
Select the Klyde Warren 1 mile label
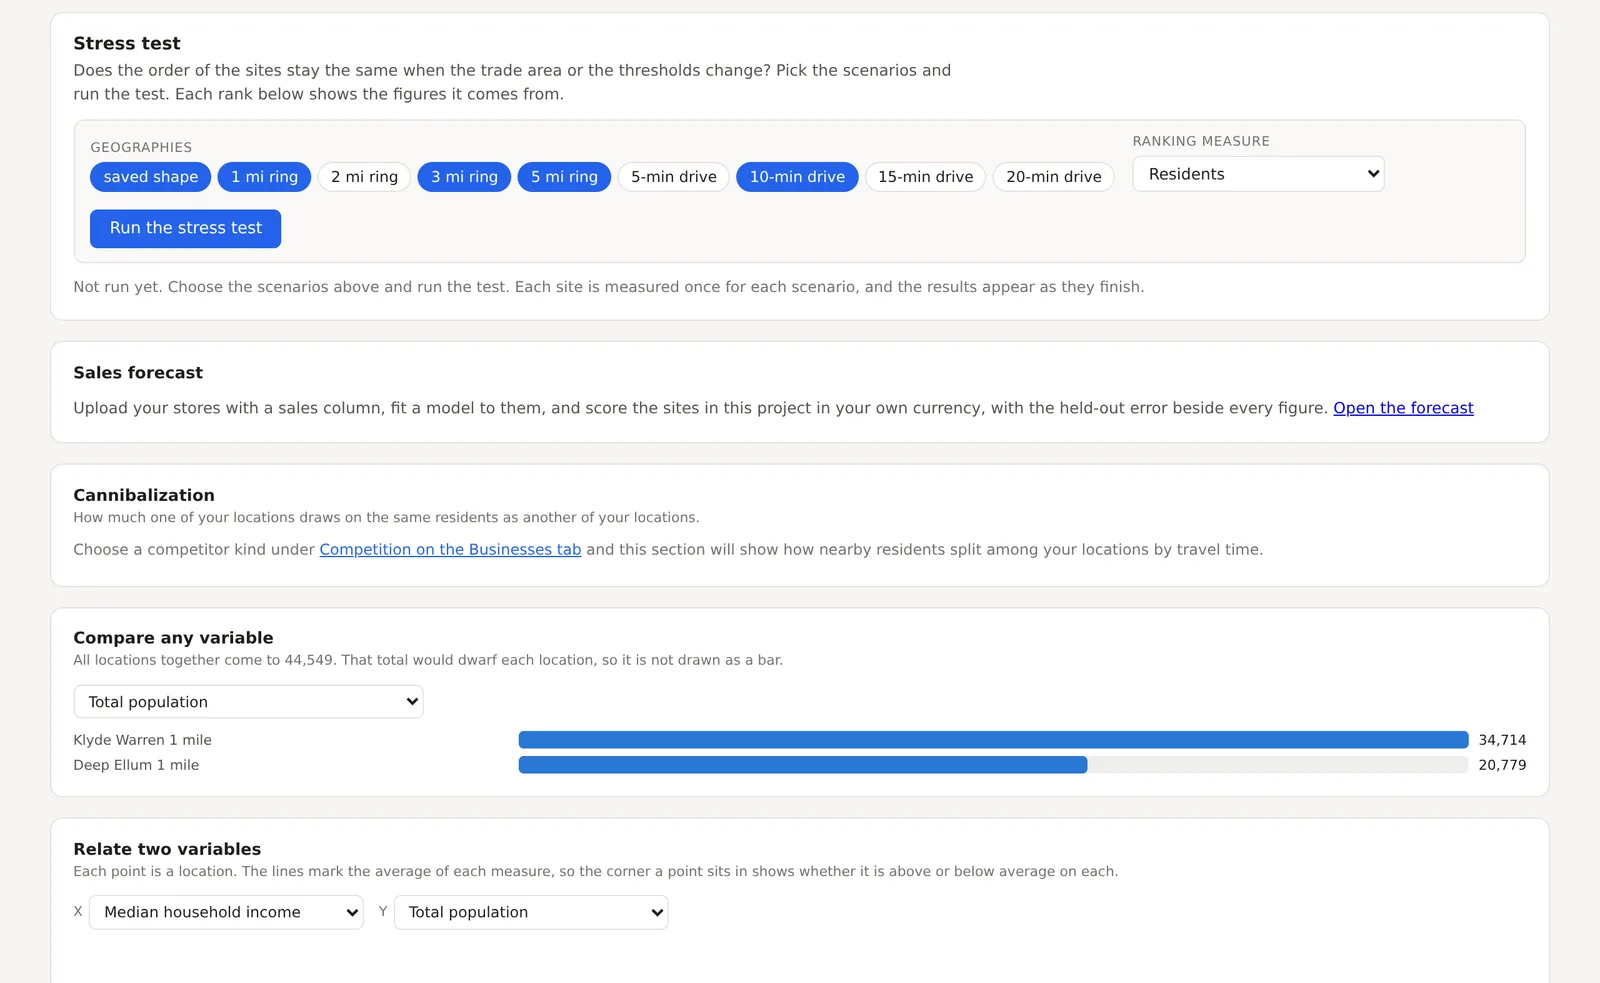142,740
